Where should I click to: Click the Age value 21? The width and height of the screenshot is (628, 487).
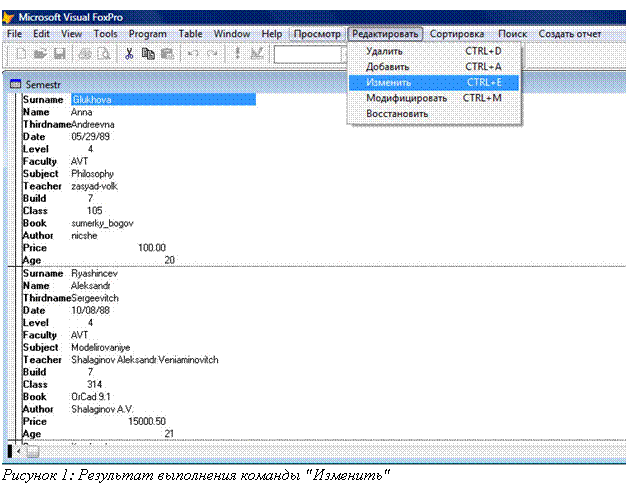click(169, 434)
